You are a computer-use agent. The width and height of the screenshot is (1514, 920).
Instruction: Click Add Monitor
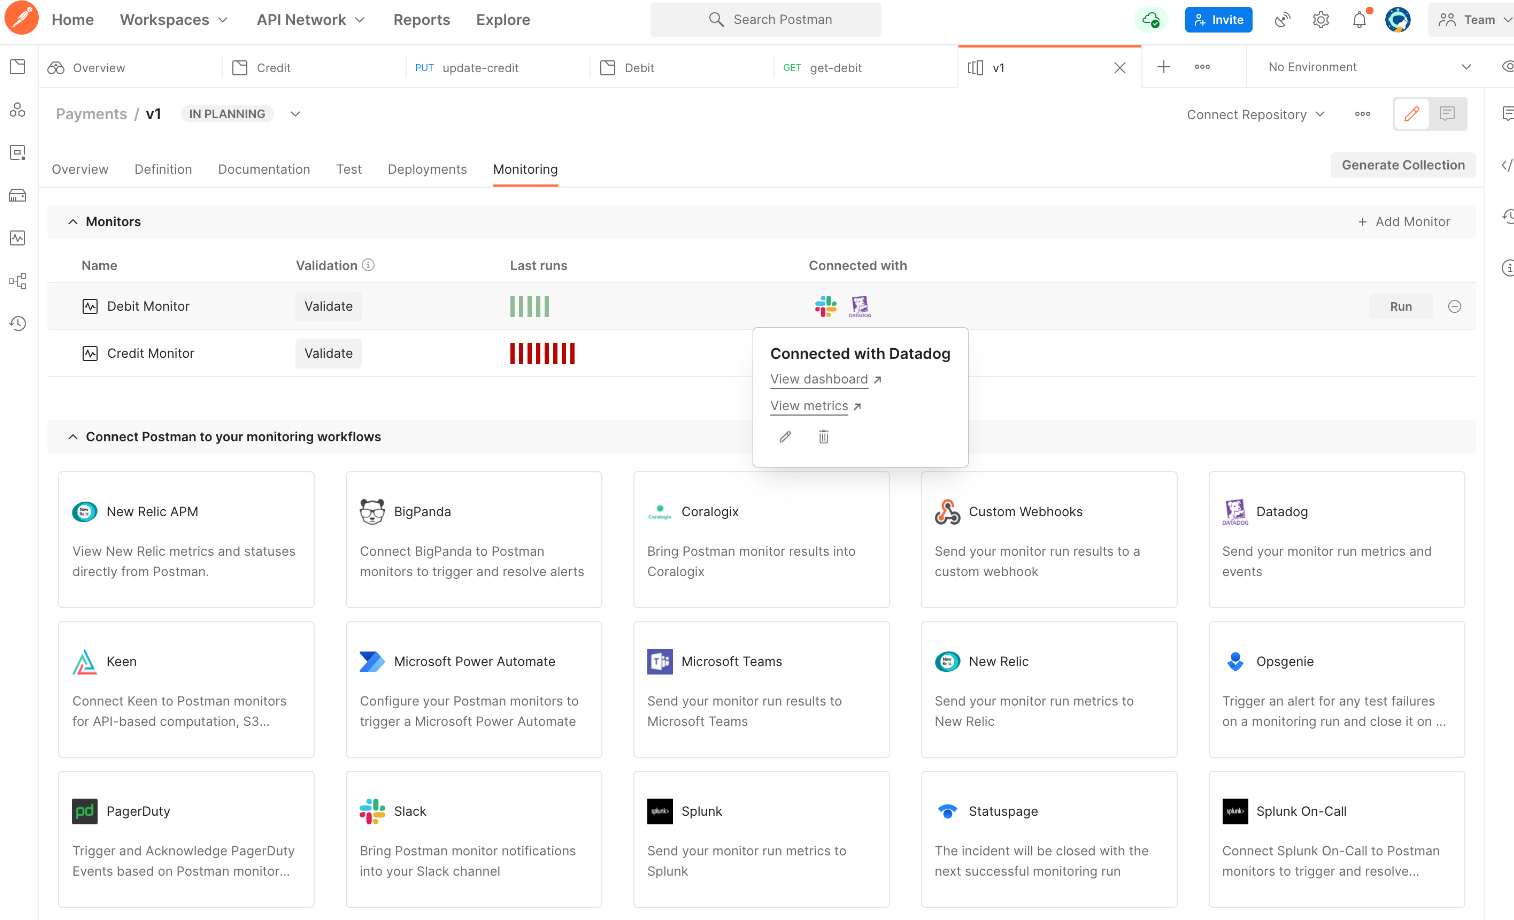[1403, 222]
